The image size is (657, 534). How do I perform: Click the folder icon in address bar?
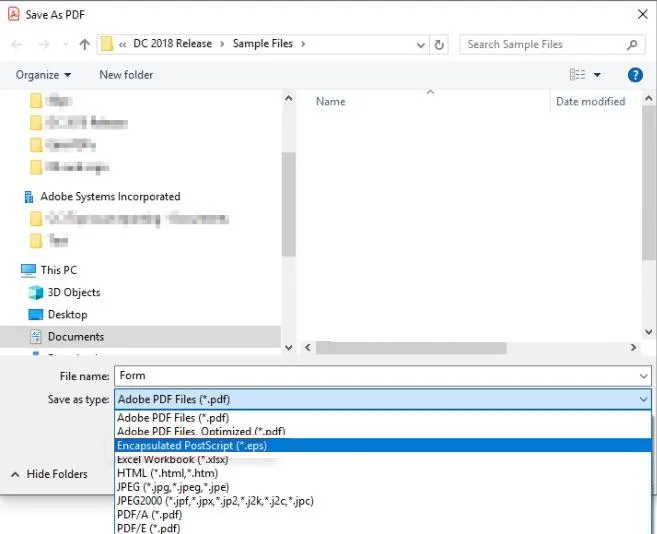[x=107, y=44]
